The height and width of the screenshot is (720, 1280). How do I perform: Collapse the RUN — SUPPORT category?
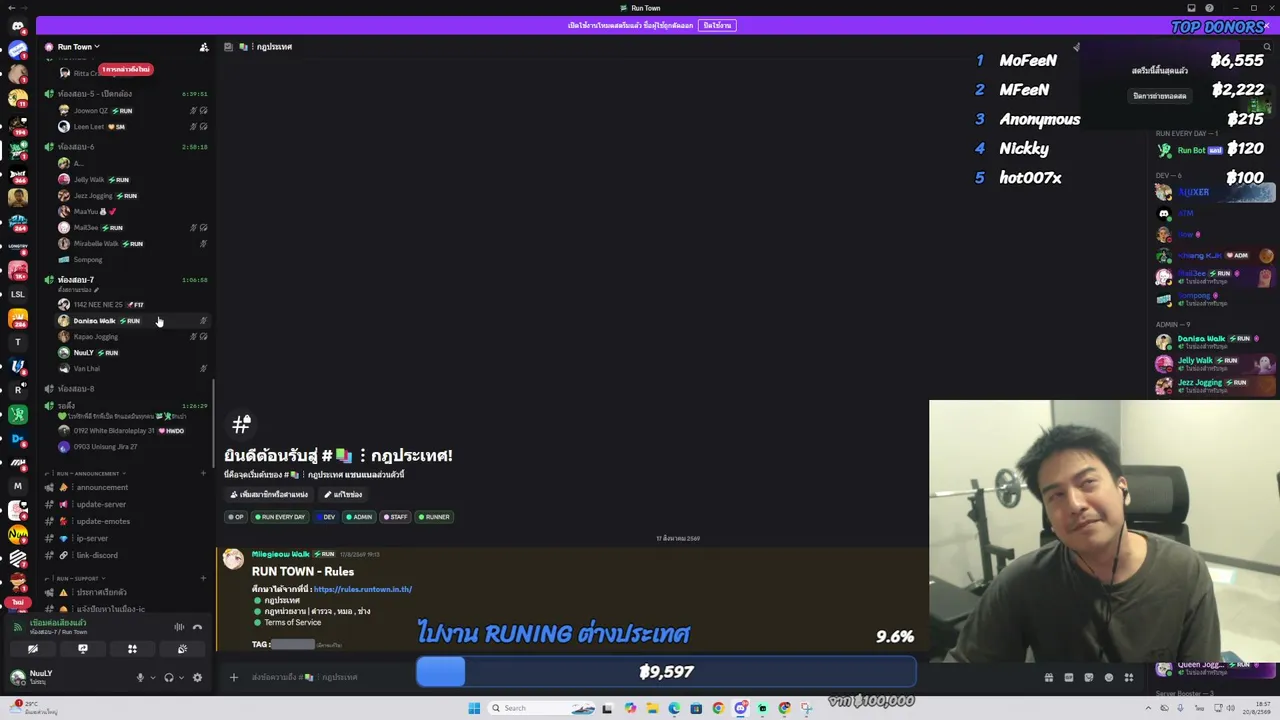click(x=77, y=578)
